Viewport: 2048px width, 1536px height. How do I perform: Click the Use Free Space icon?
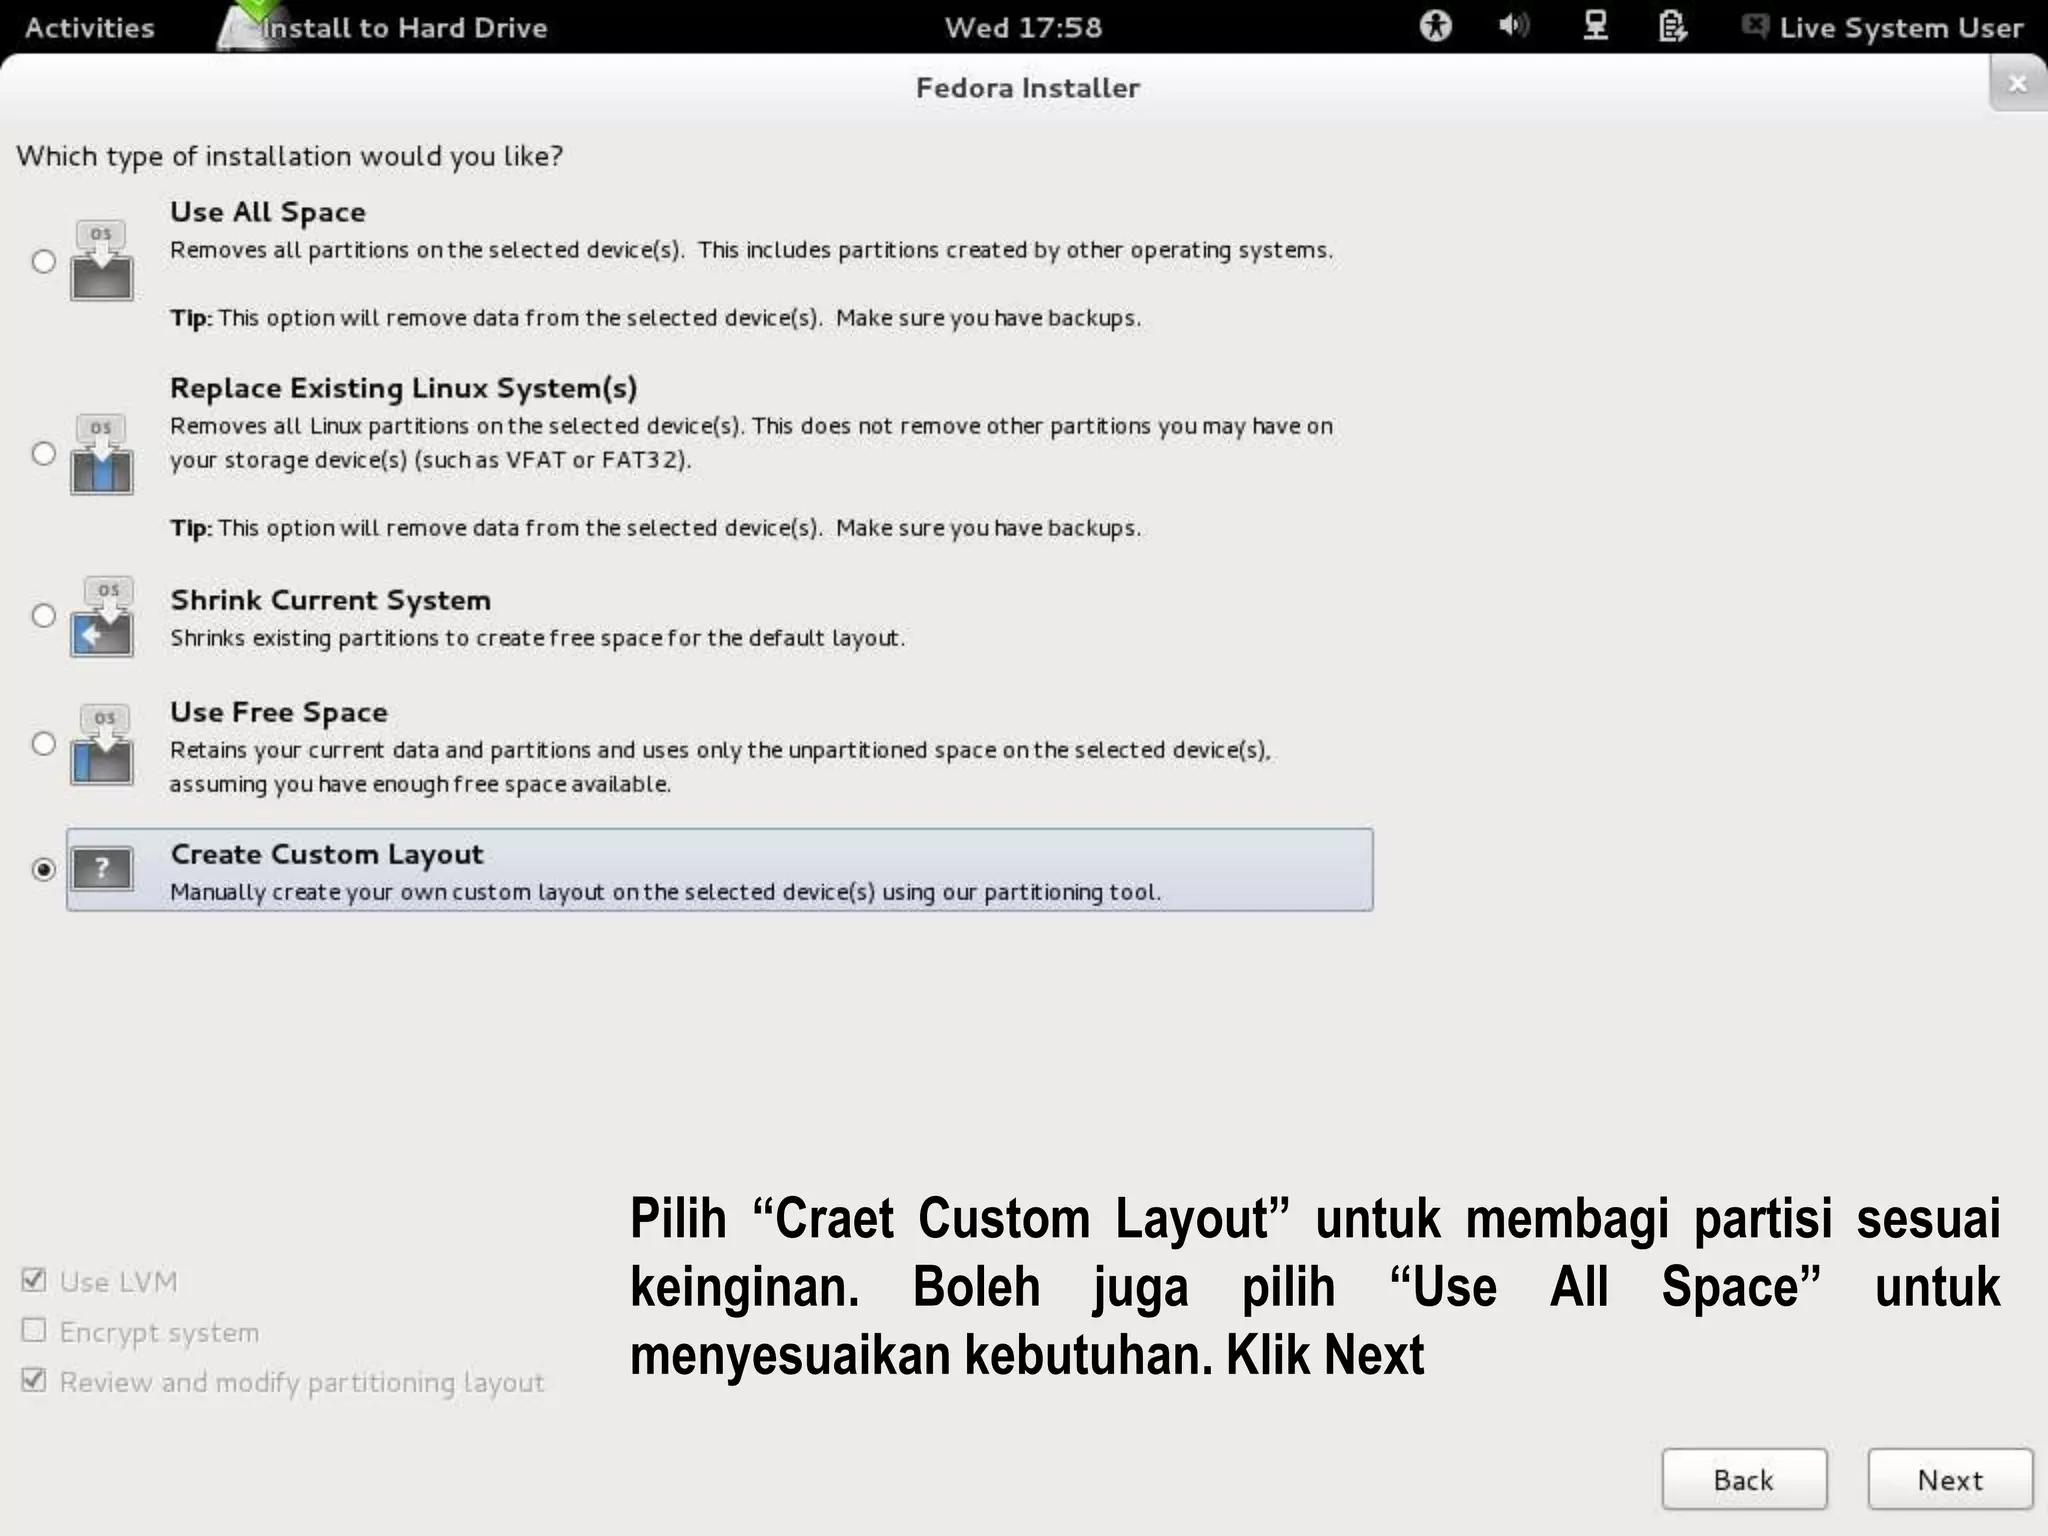(101, 744)
